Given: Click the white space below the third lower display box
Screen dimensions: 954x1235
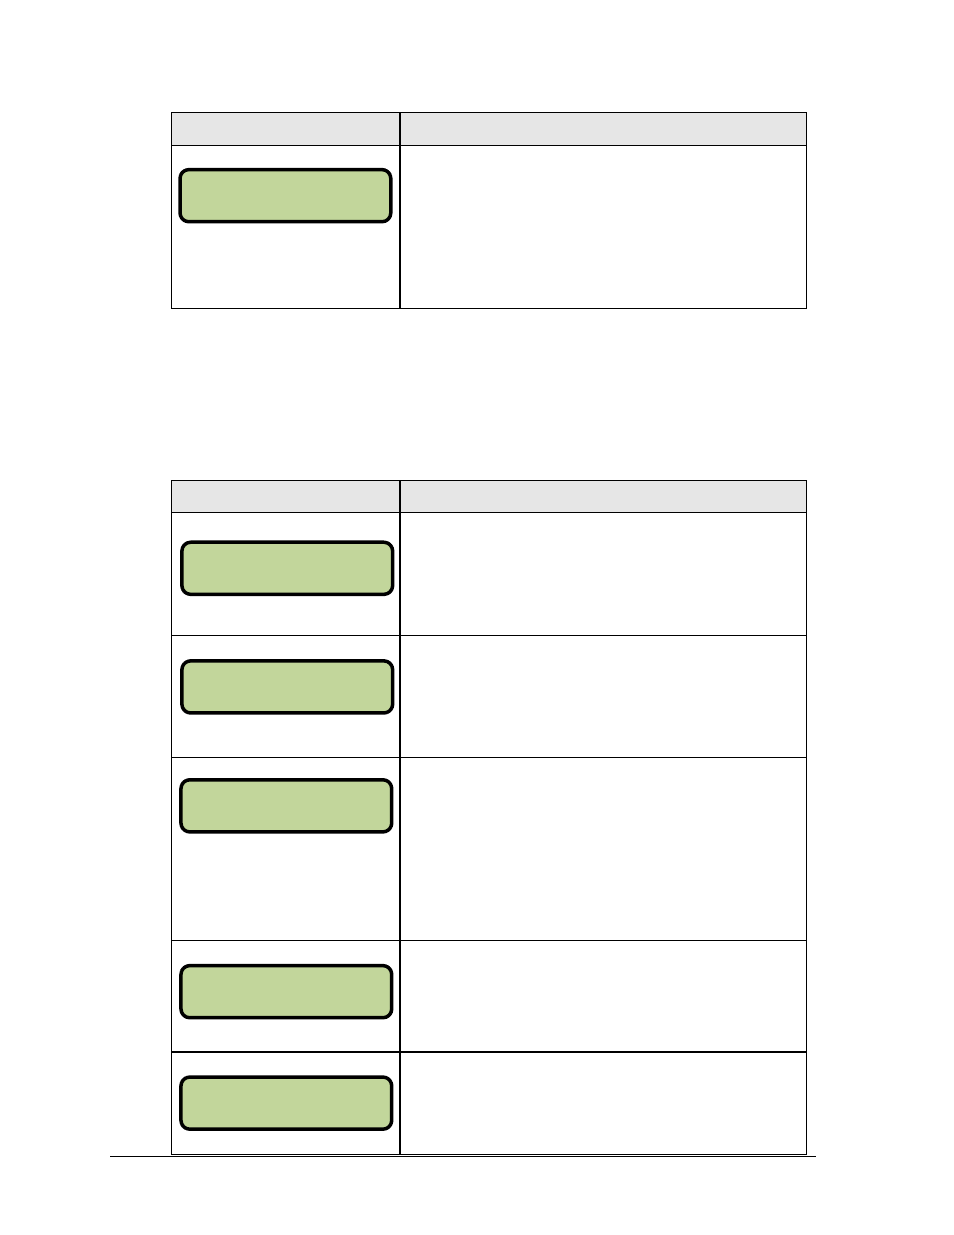Looking at the screenshot, I should 286,886.
